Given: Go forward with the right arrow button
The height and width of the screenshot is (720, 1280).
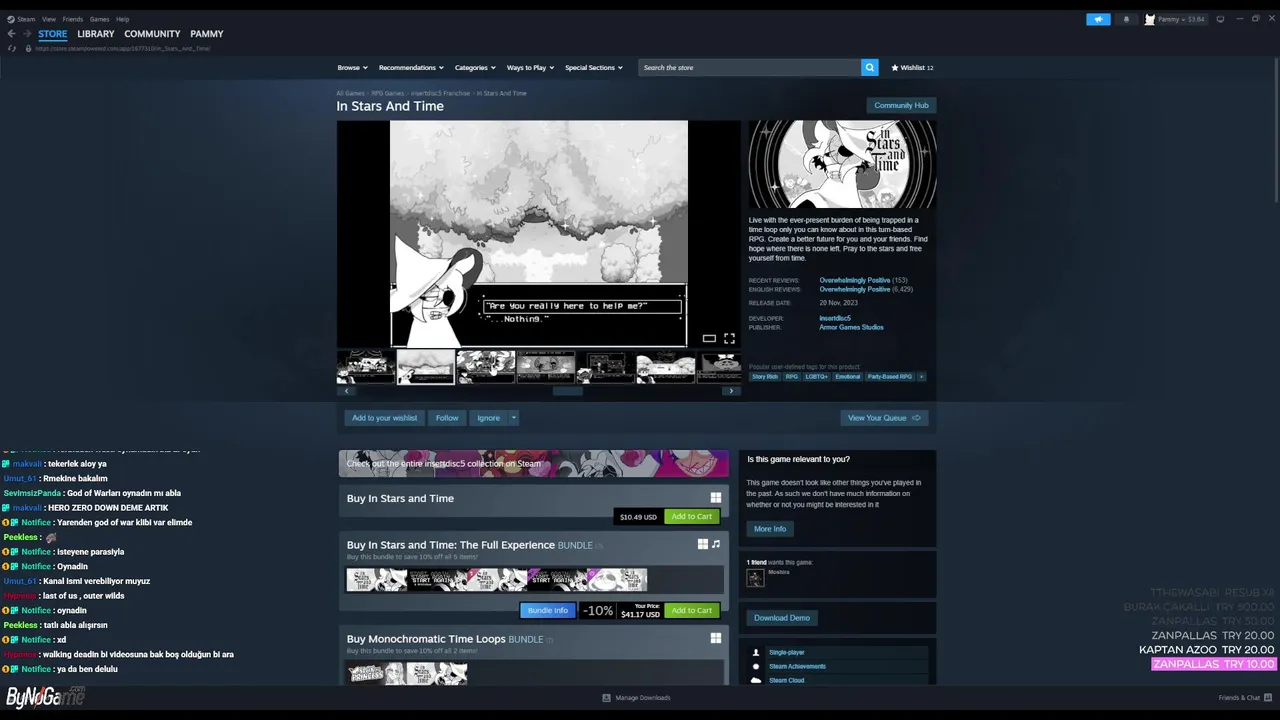Looking at the screenshot, I should pos(27,34).
